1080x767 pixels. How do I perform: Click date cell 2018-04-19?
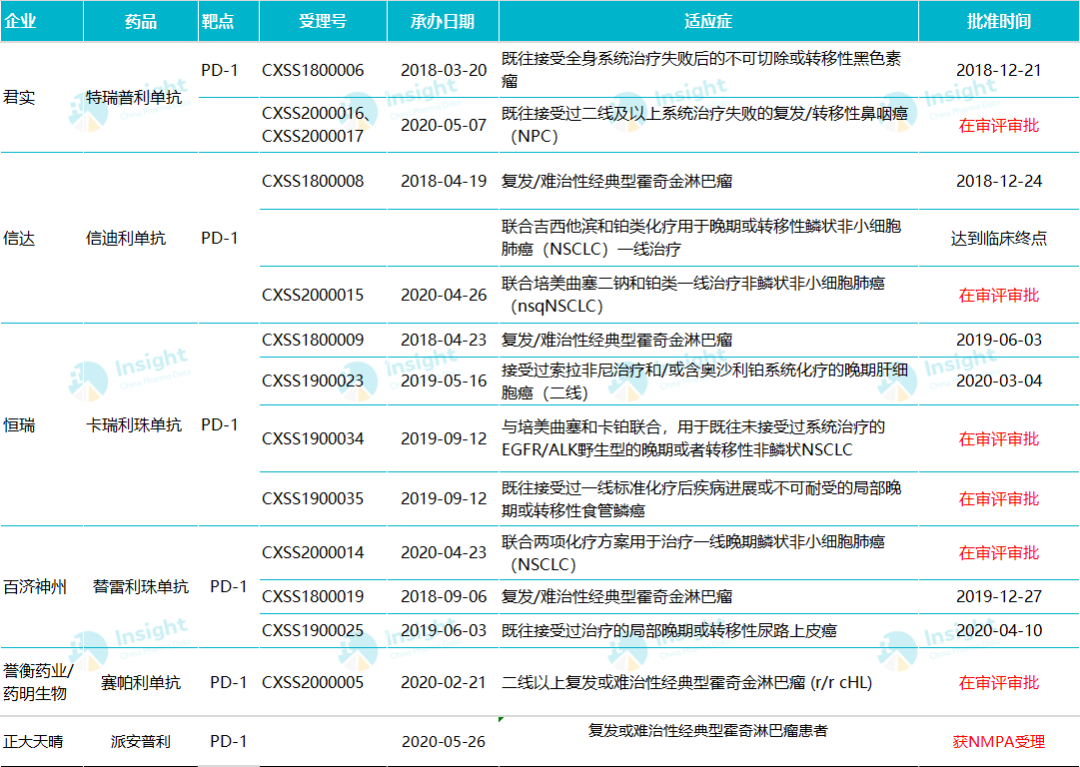coord(444,181)
